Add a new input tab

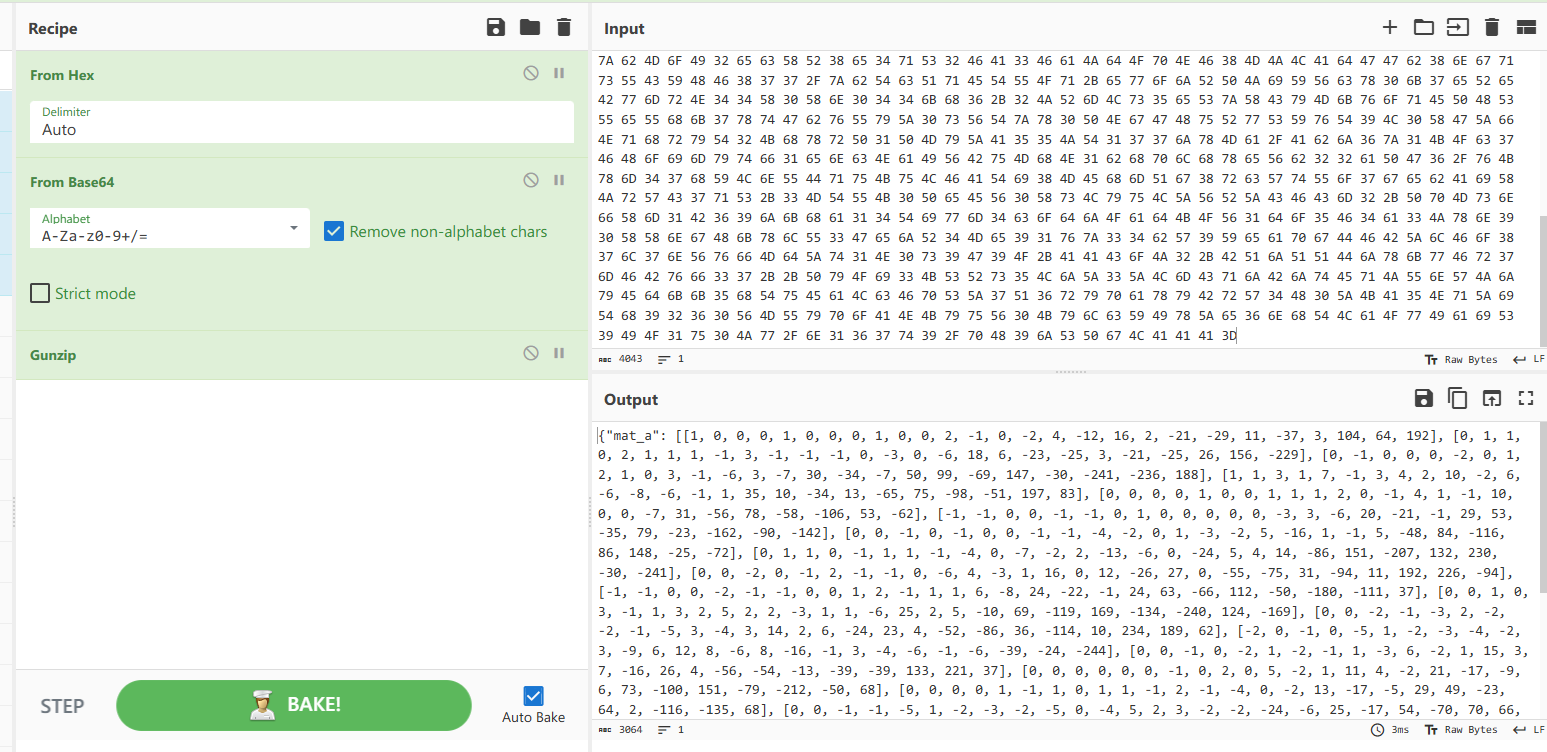1389,28
